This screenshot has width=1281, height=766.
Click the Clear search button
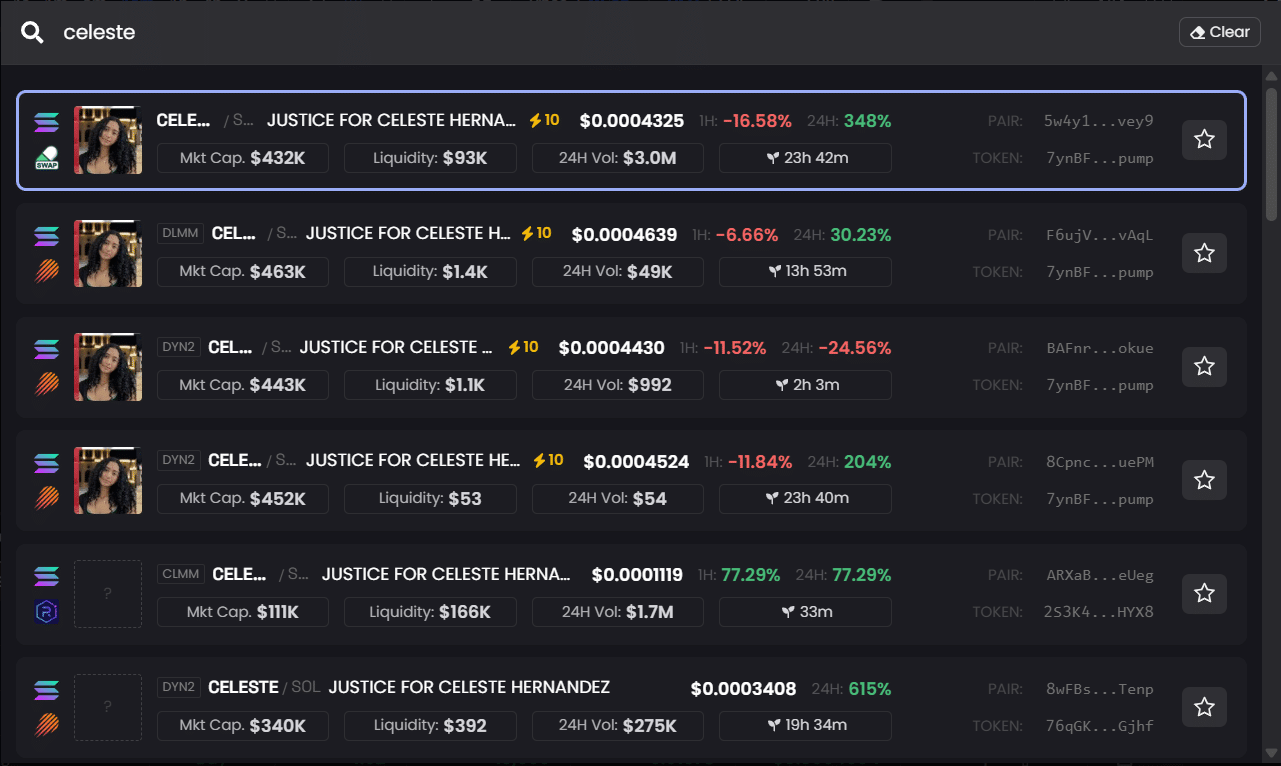(1219, 32)
